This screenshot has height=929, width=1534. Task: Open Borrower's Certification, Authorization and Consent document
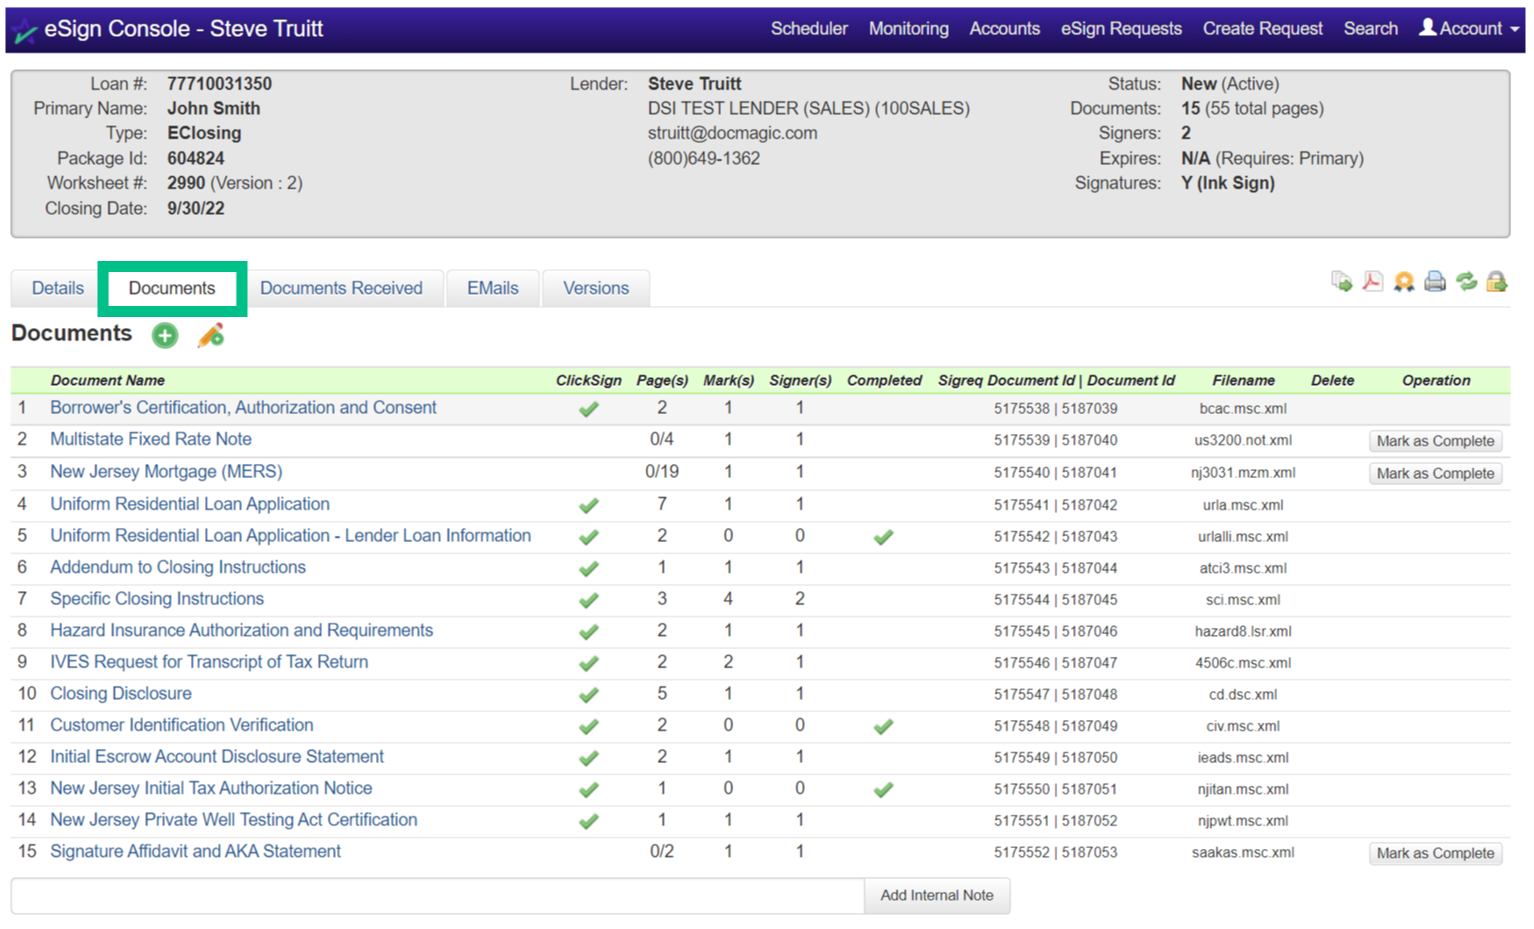click(x=243, y=408)
